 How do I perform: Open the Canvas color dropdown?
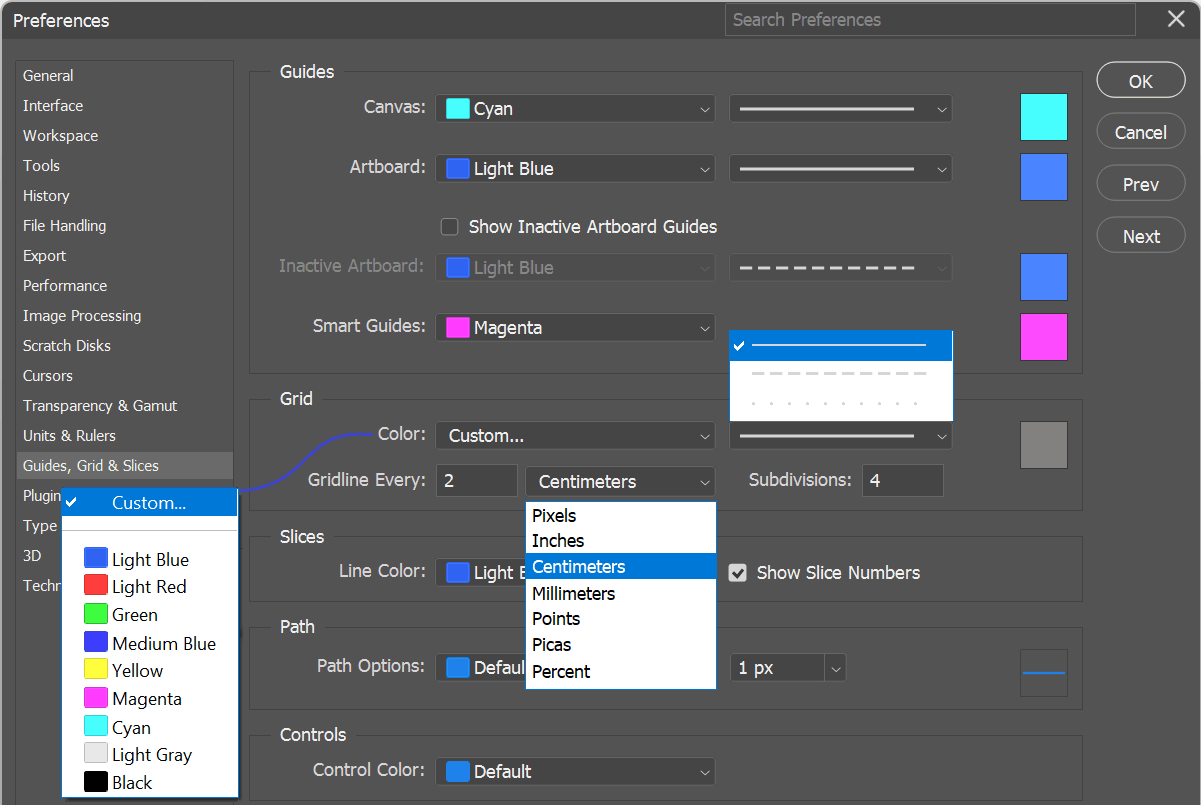tap(575, 109)
